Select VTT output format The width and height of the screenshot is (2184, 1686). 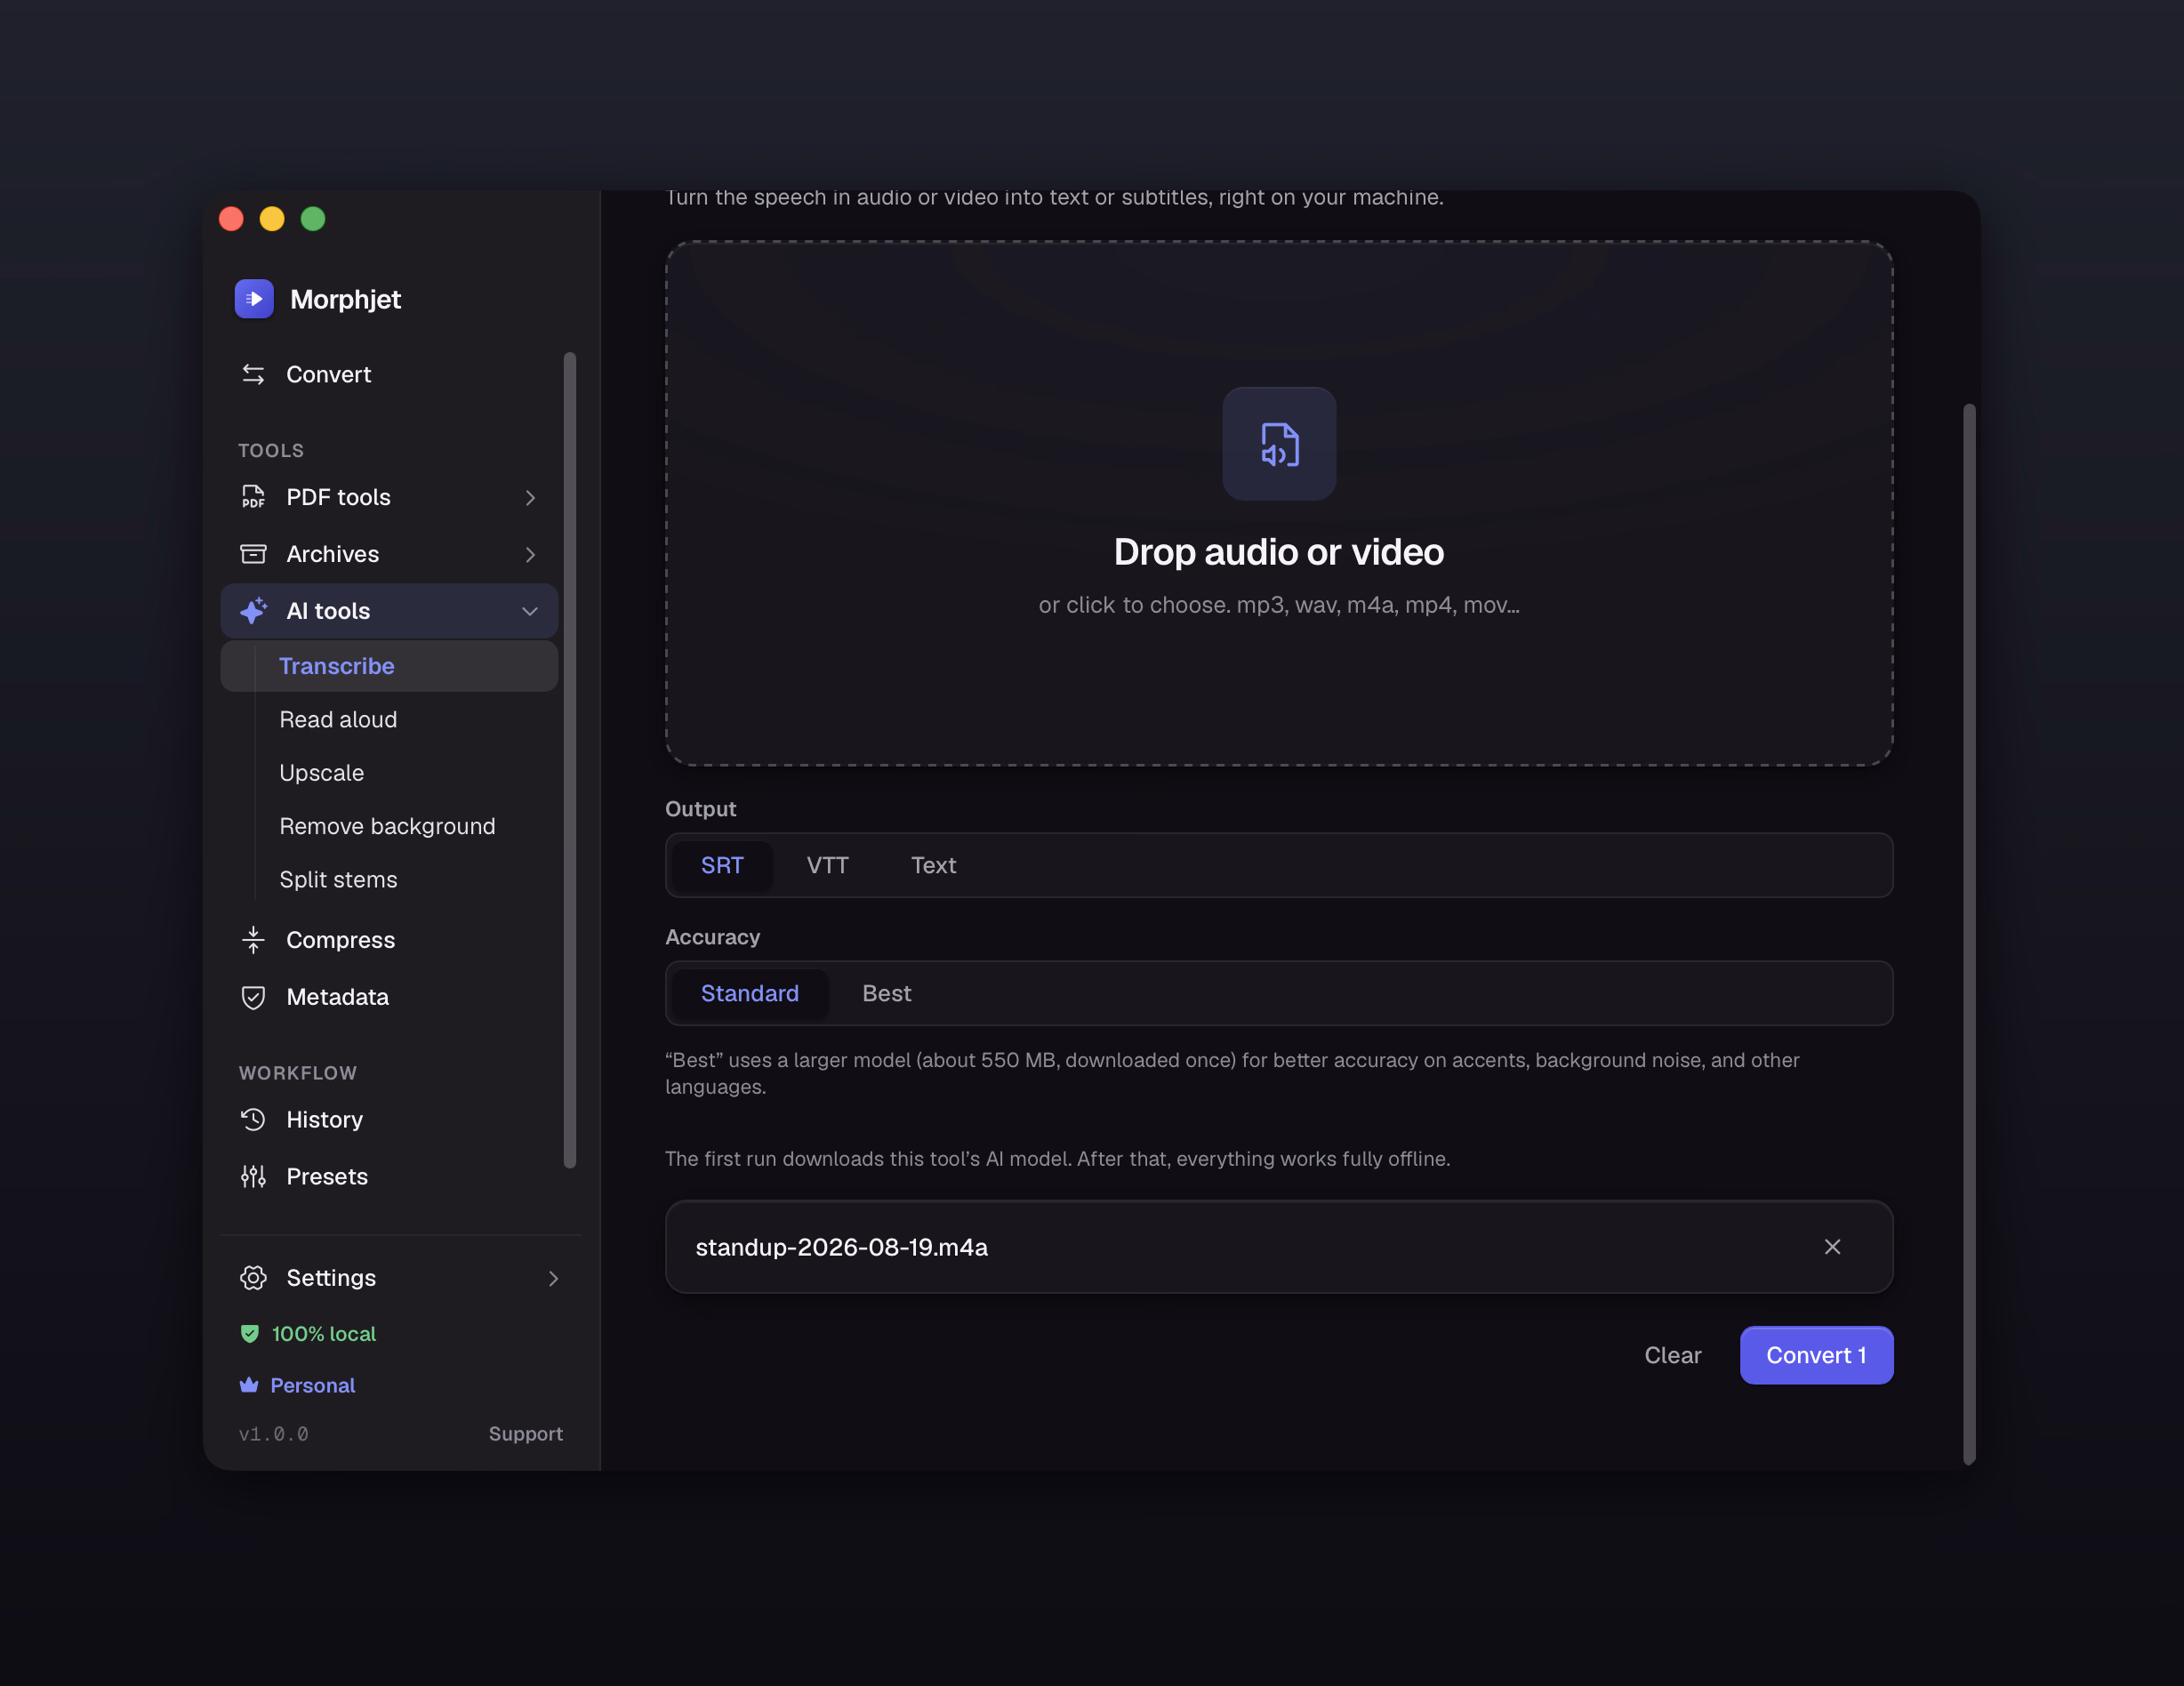827,865
